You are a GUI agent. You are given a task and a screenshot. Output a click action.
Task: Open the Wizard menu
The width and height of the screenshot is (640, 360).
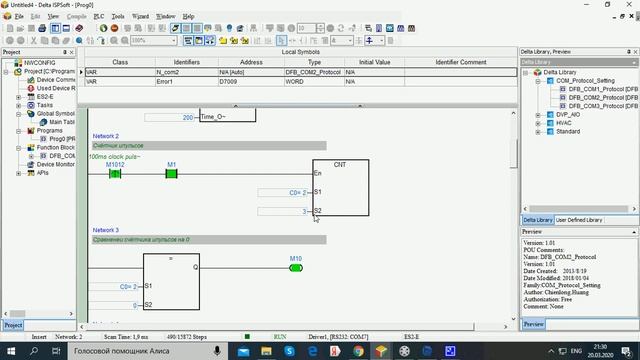[x=140, y=16]
